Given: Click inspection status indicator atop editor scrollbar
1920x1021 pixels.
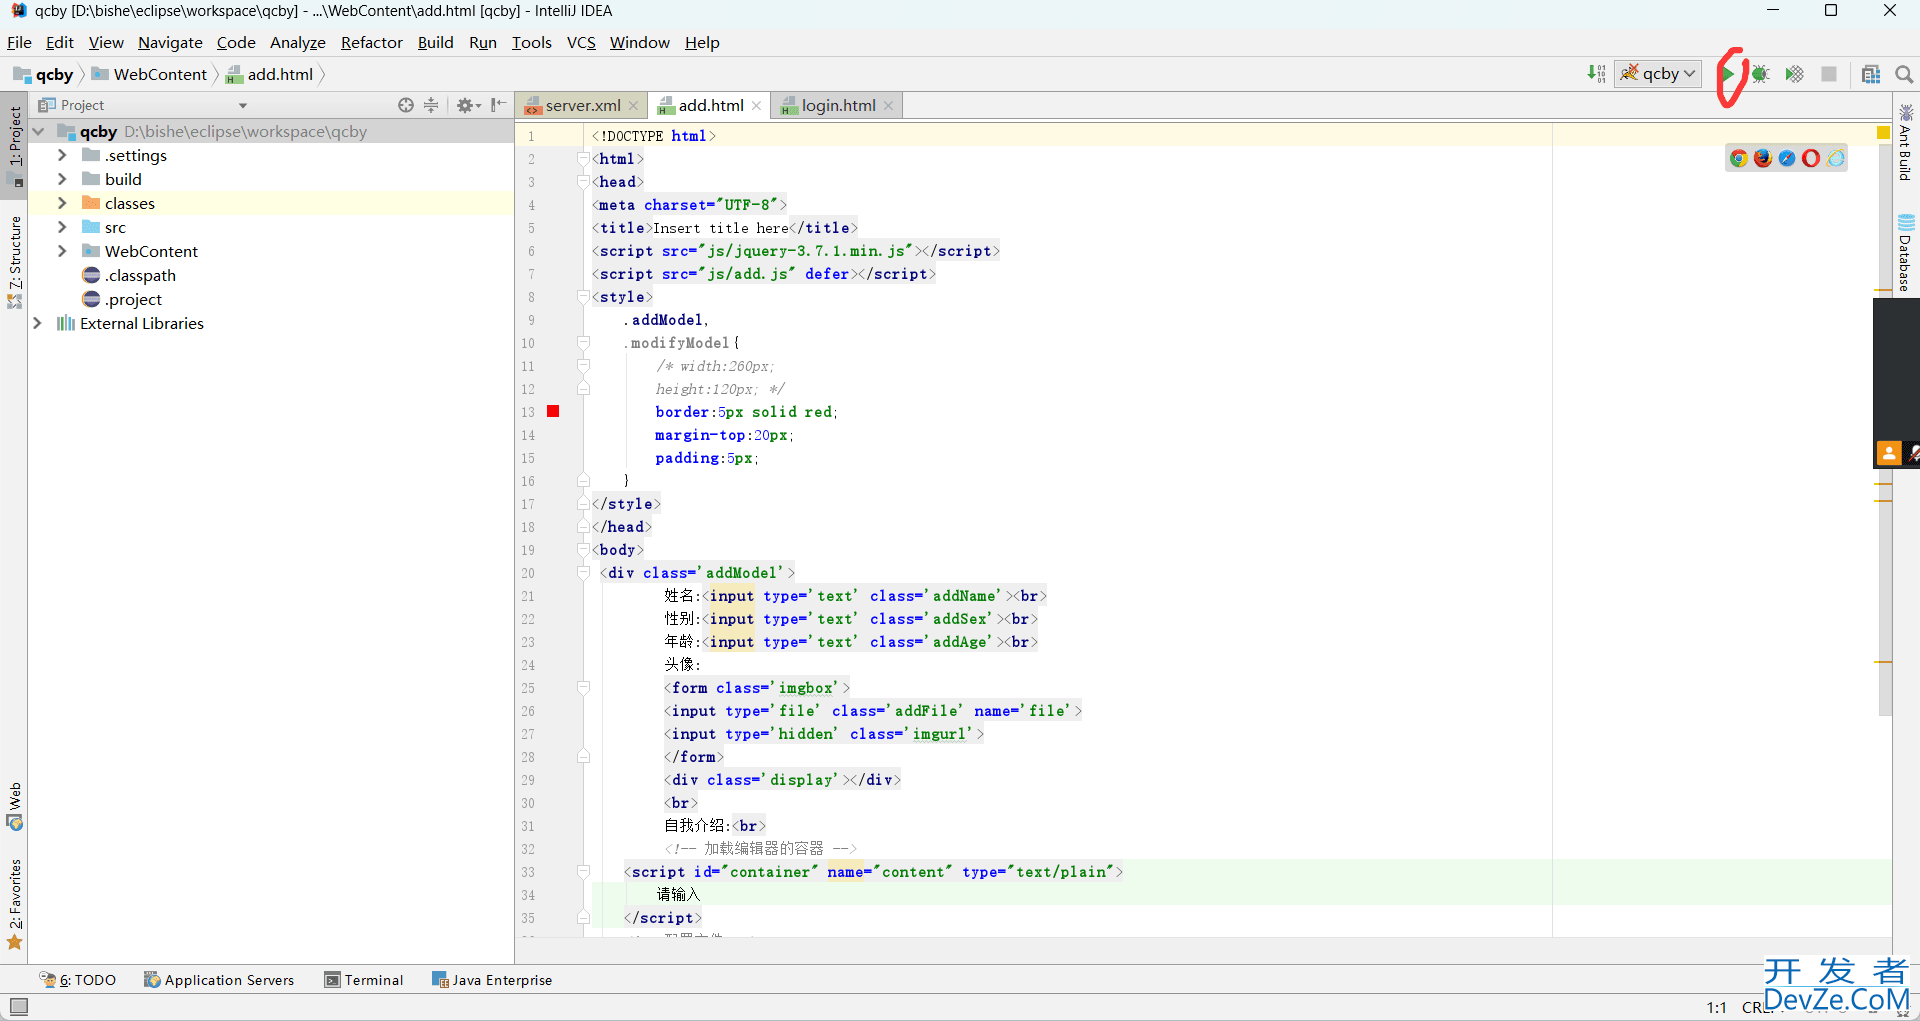Looking at the screenshot, I should click(1883, 133).
